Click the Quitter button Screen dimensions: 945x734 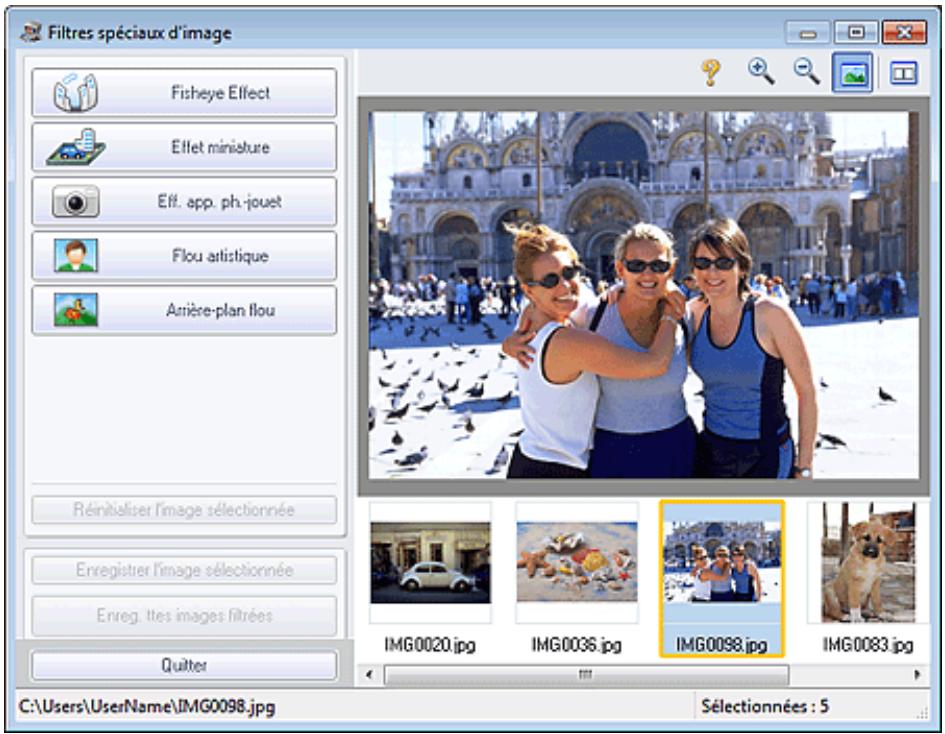184,665
